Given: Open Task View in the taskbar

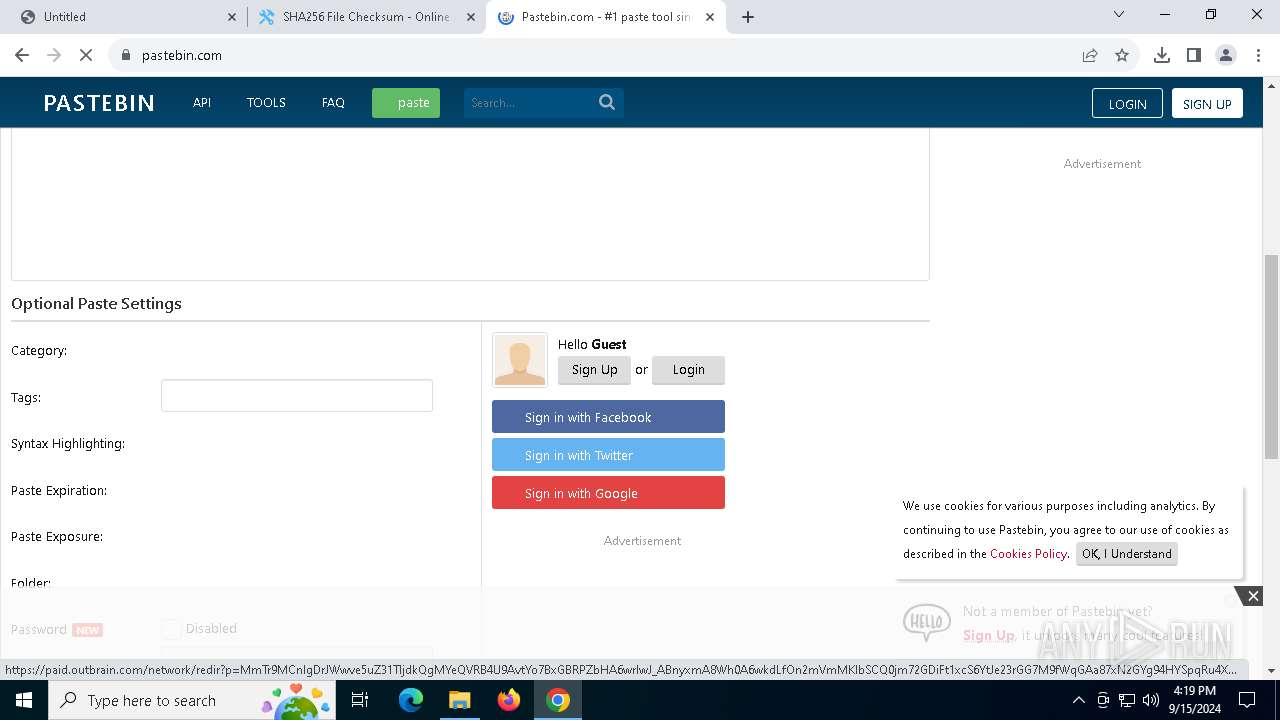Looking at the screenshot, I should 360,700.
